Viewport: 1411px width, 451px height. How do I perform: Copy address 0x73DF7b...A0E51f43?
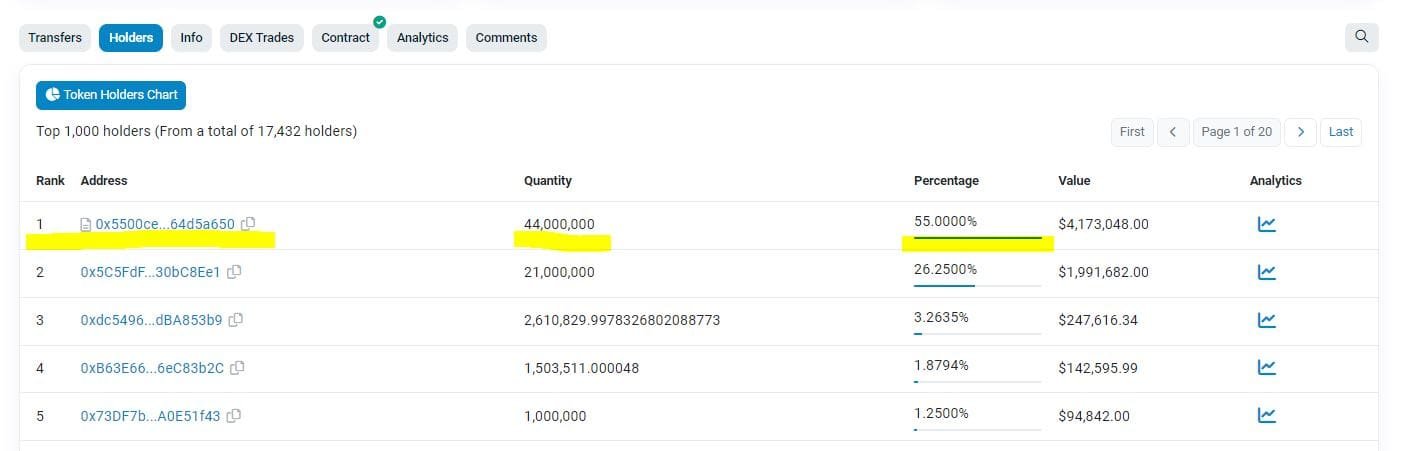pyautogui.click(x=234, y=416)
